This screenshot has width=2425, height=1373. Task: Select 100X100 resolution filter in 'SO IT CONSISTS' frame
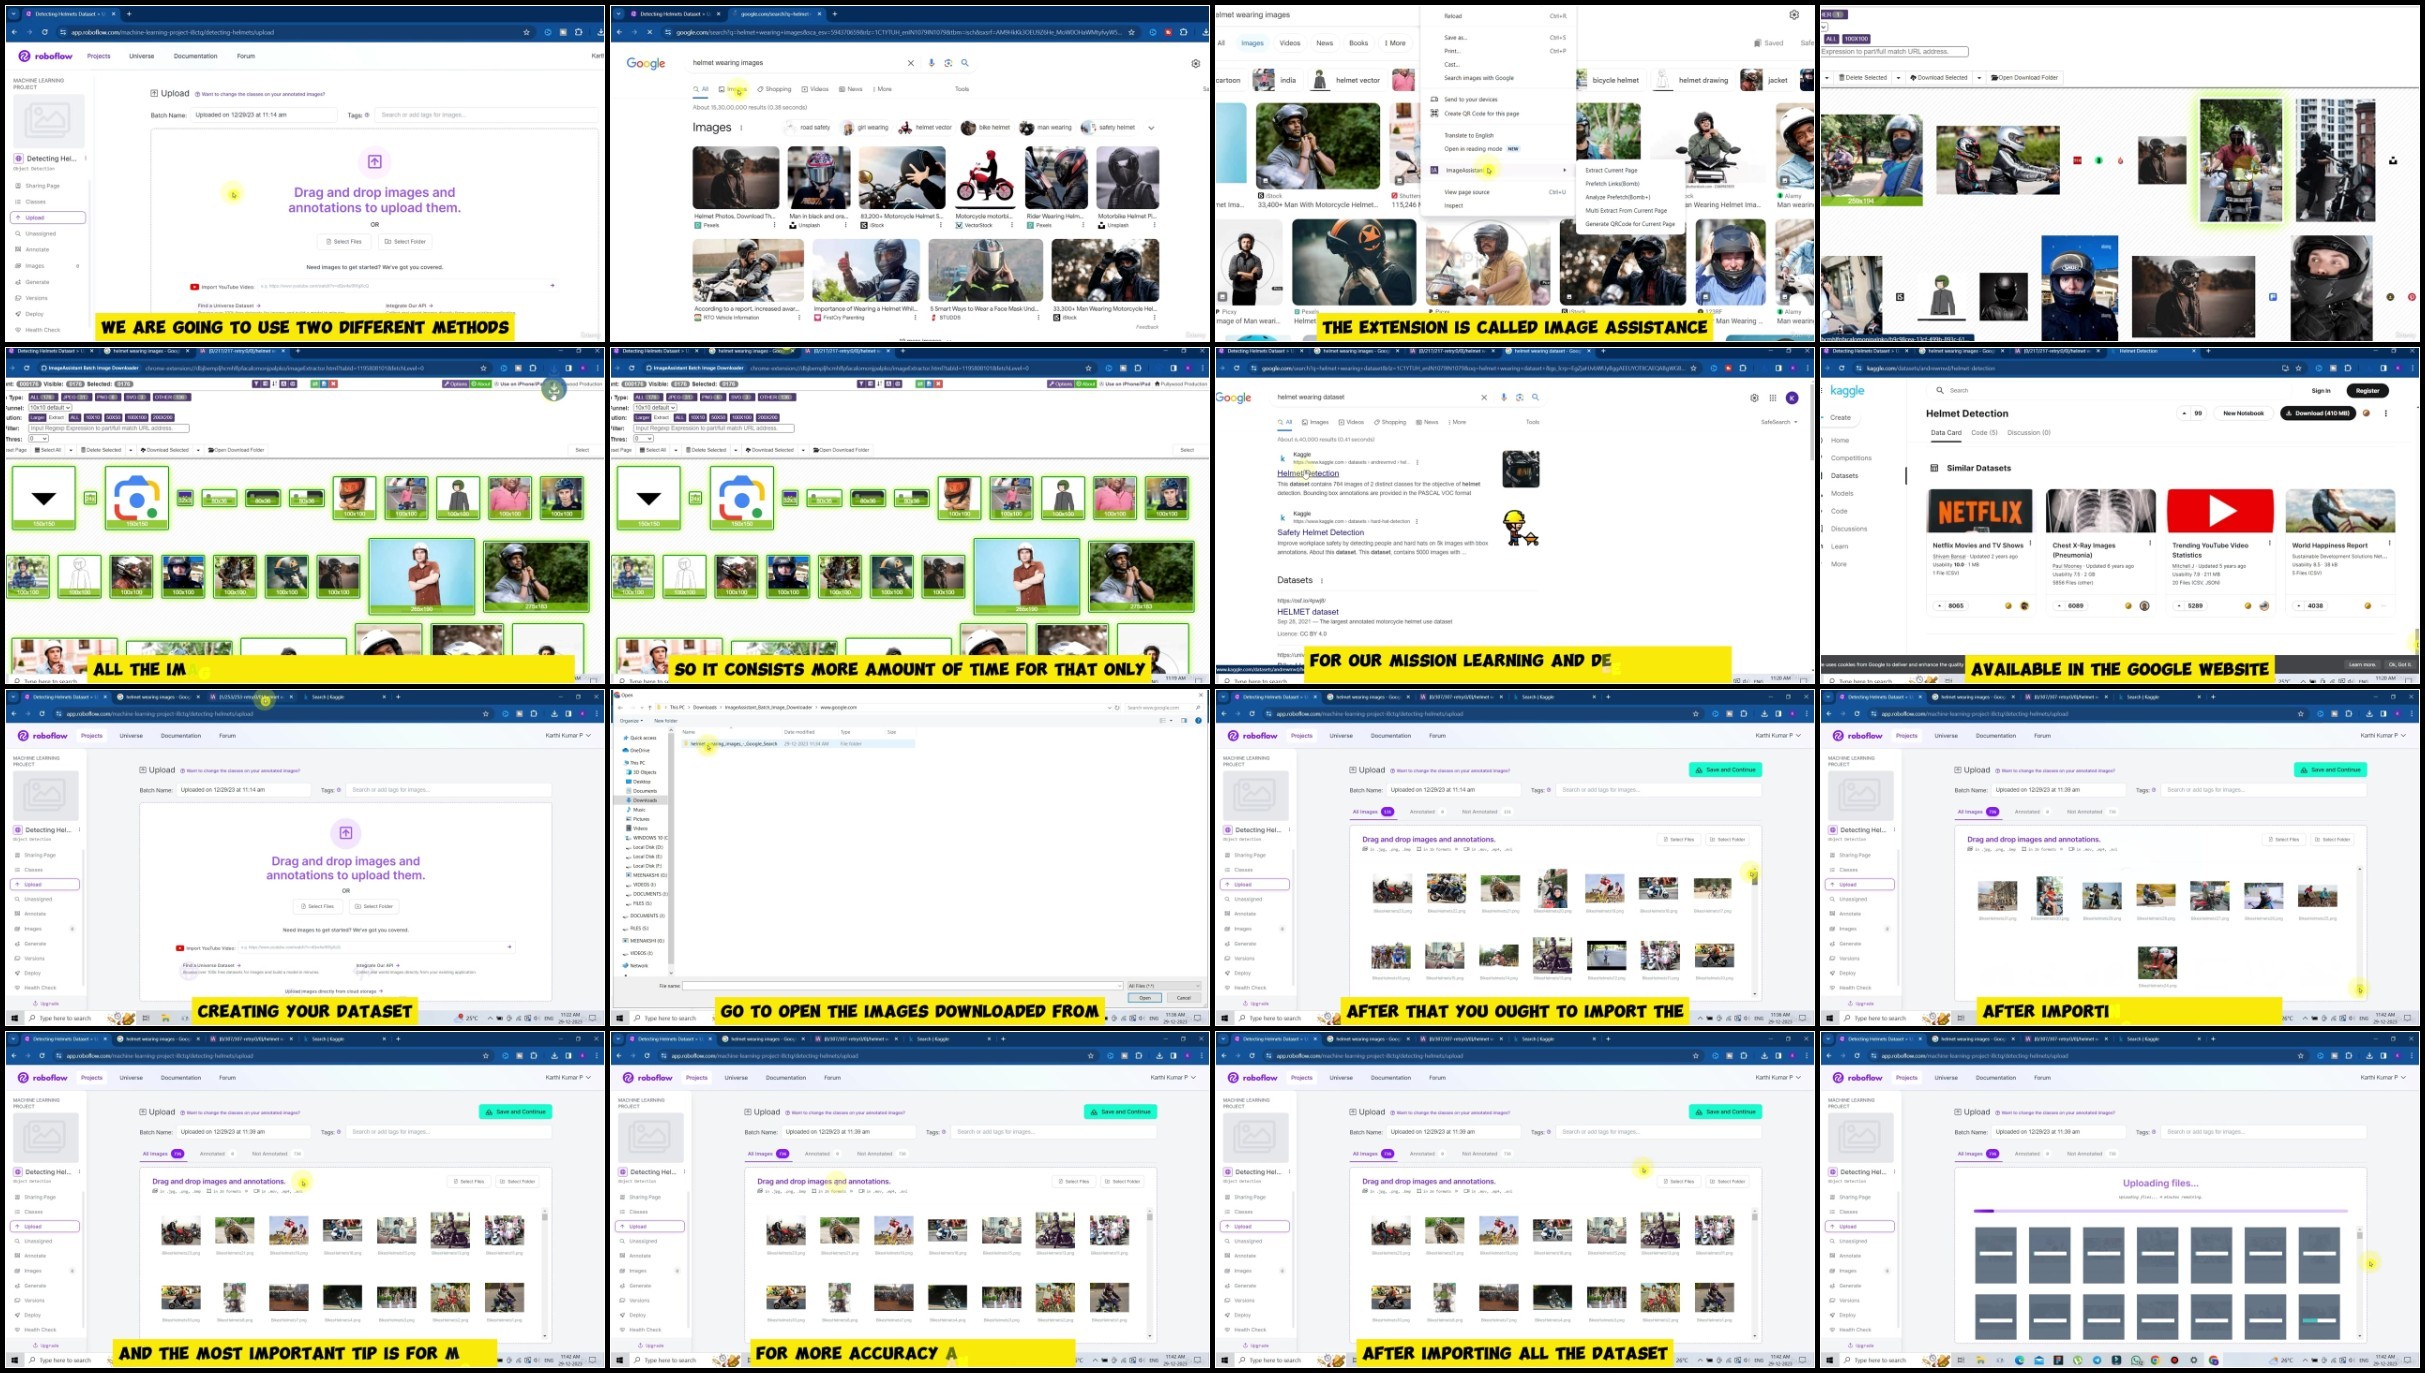[741, 417]
